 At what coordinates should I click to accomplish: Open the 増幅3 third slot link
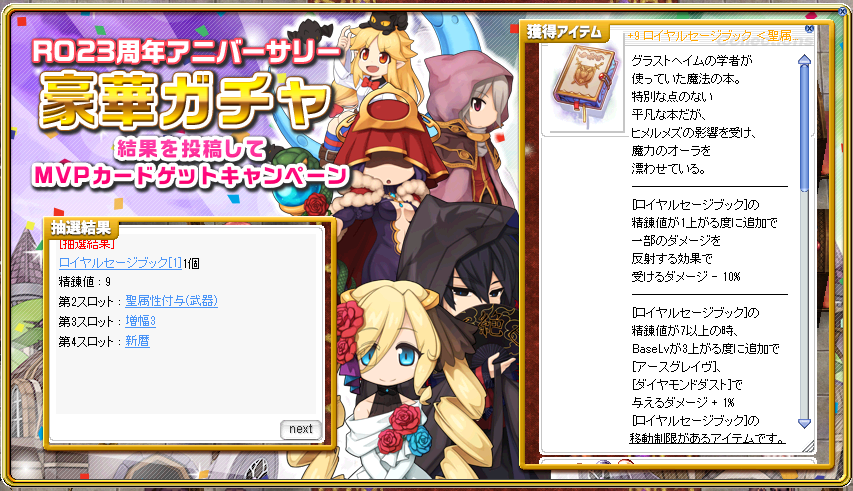click(x=140, y=321)
